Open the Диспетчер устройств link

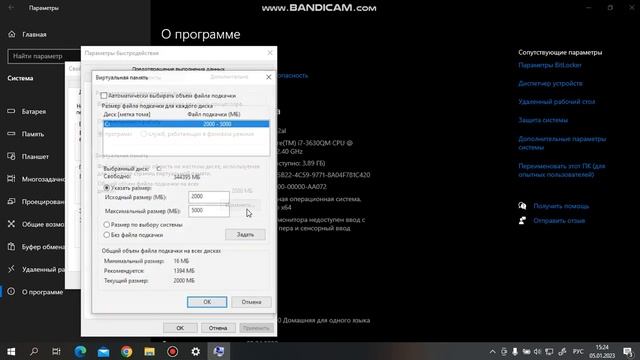pos(550,83)
